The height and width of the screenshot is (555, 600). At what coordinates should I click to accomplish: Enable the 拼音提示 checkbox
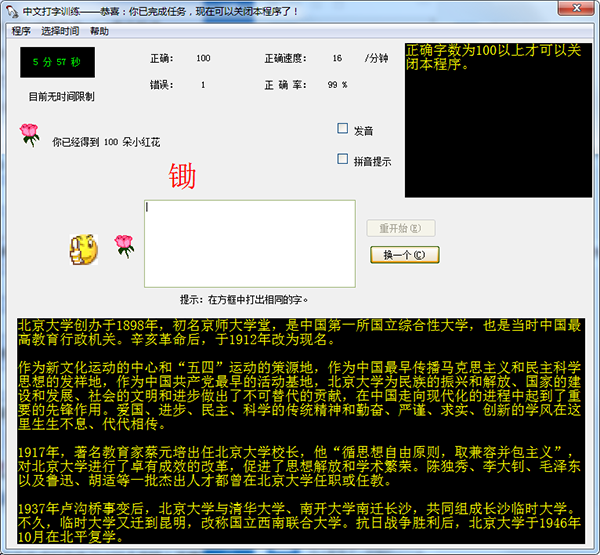coord(342,159)
